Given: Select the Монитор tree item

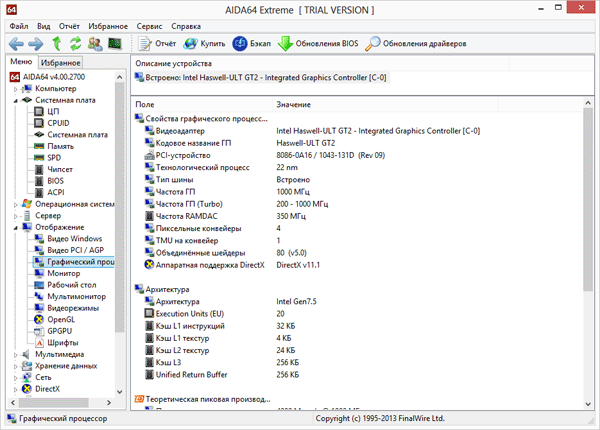Looking at the screenshot, I should (57, 274).
